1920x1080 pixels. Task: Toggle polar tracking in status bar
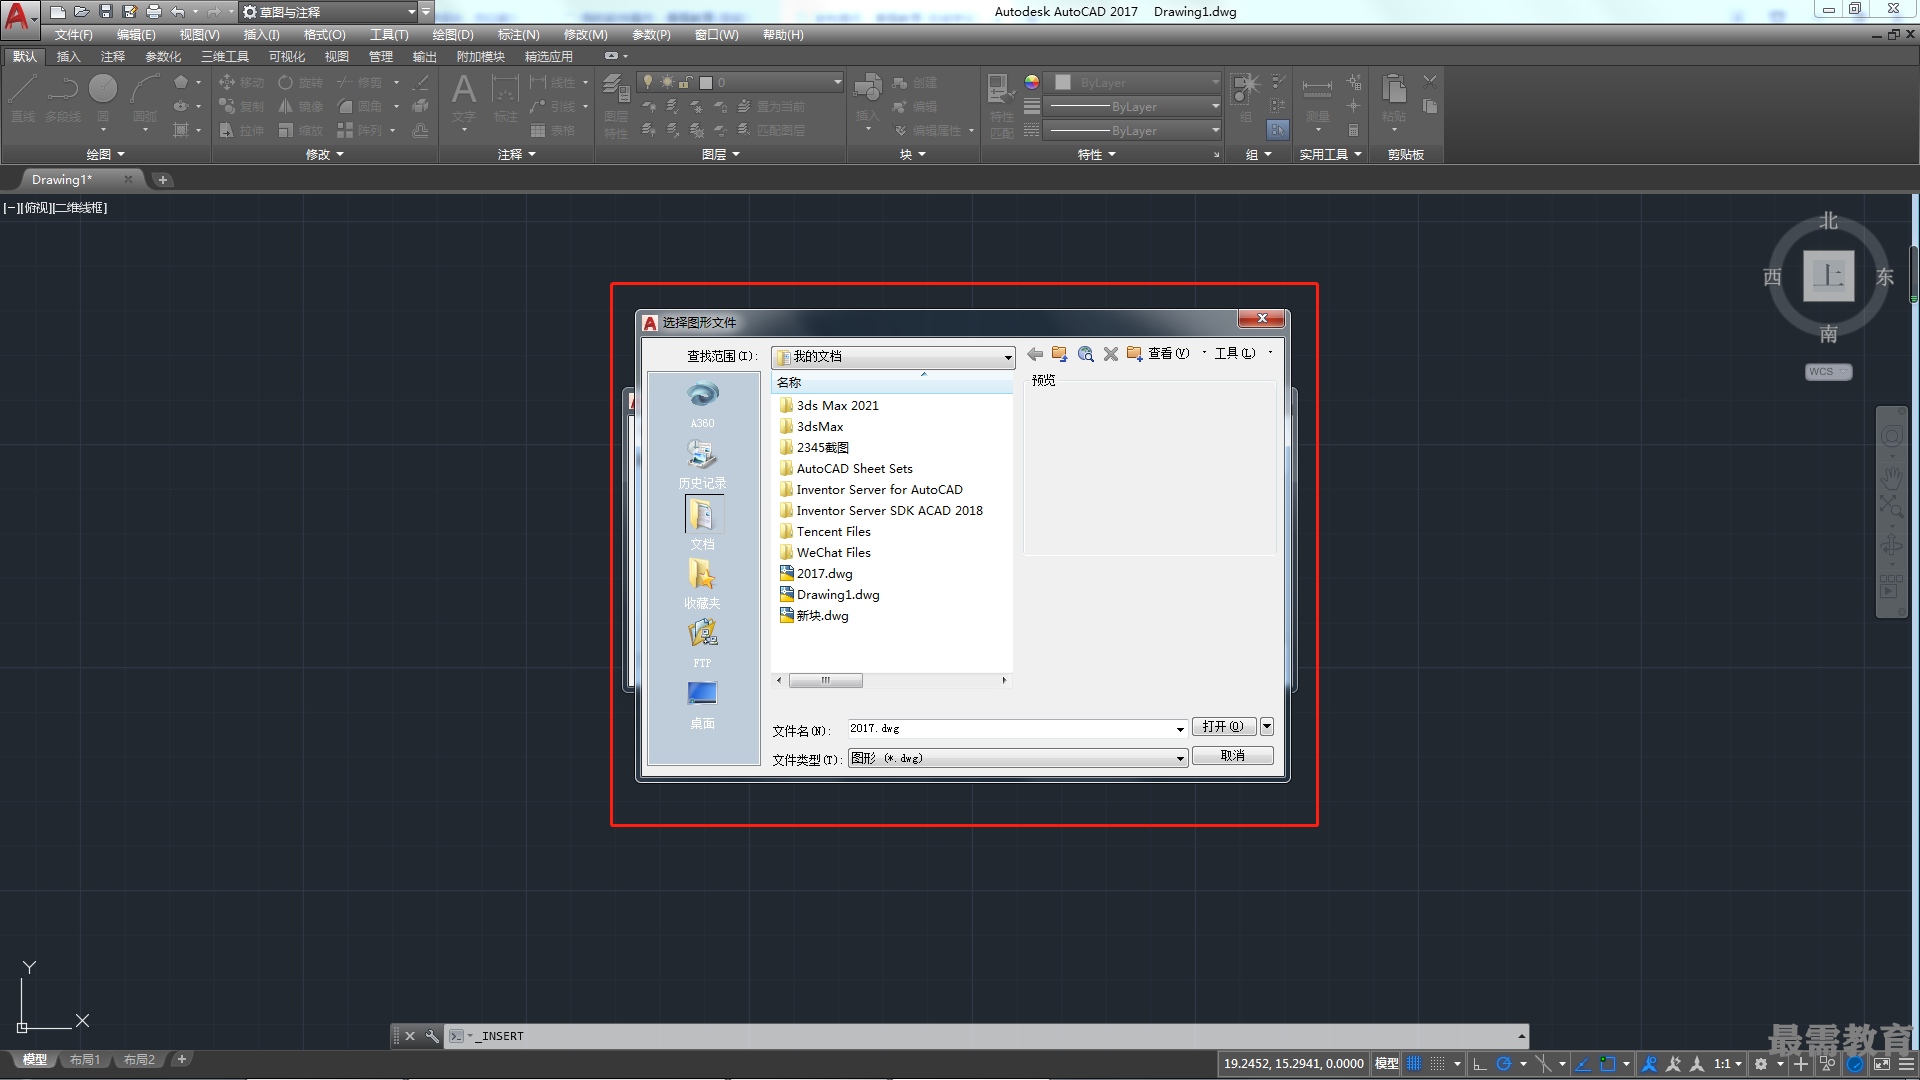coord(1503,1064)
